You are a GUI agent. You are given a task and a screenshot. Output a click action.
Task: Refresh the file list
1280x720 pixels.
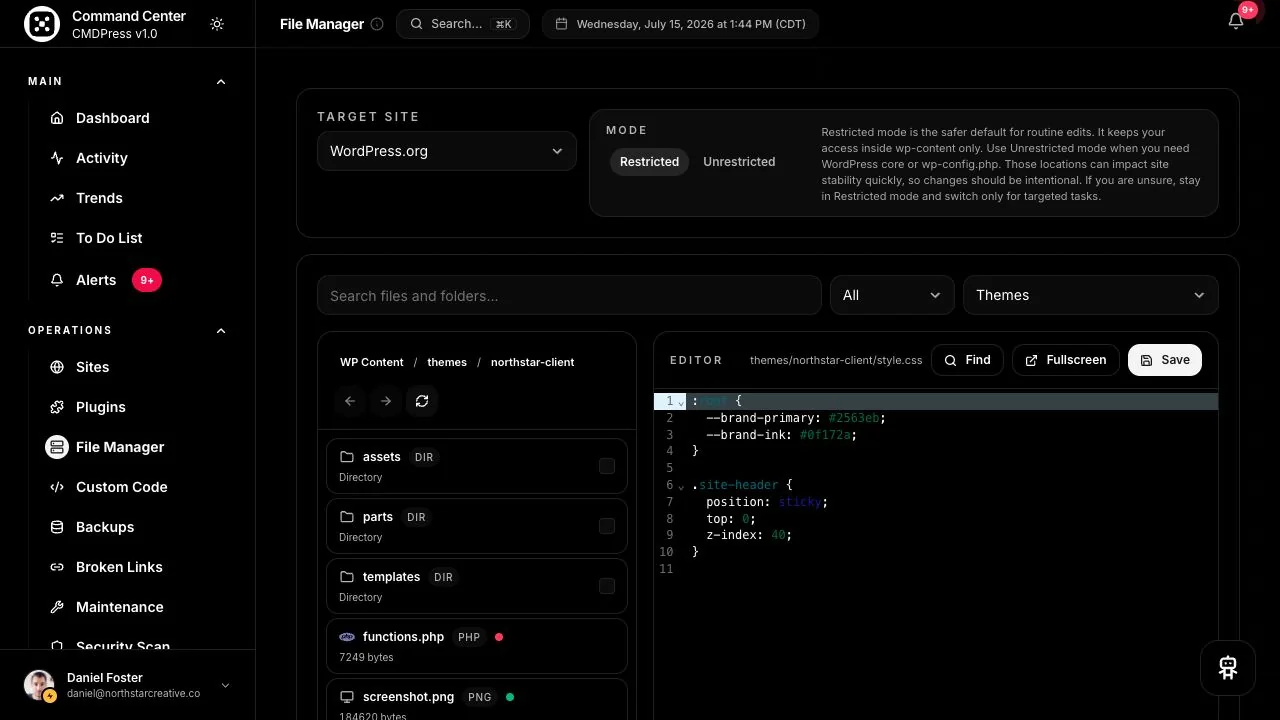tap(422, 401)
